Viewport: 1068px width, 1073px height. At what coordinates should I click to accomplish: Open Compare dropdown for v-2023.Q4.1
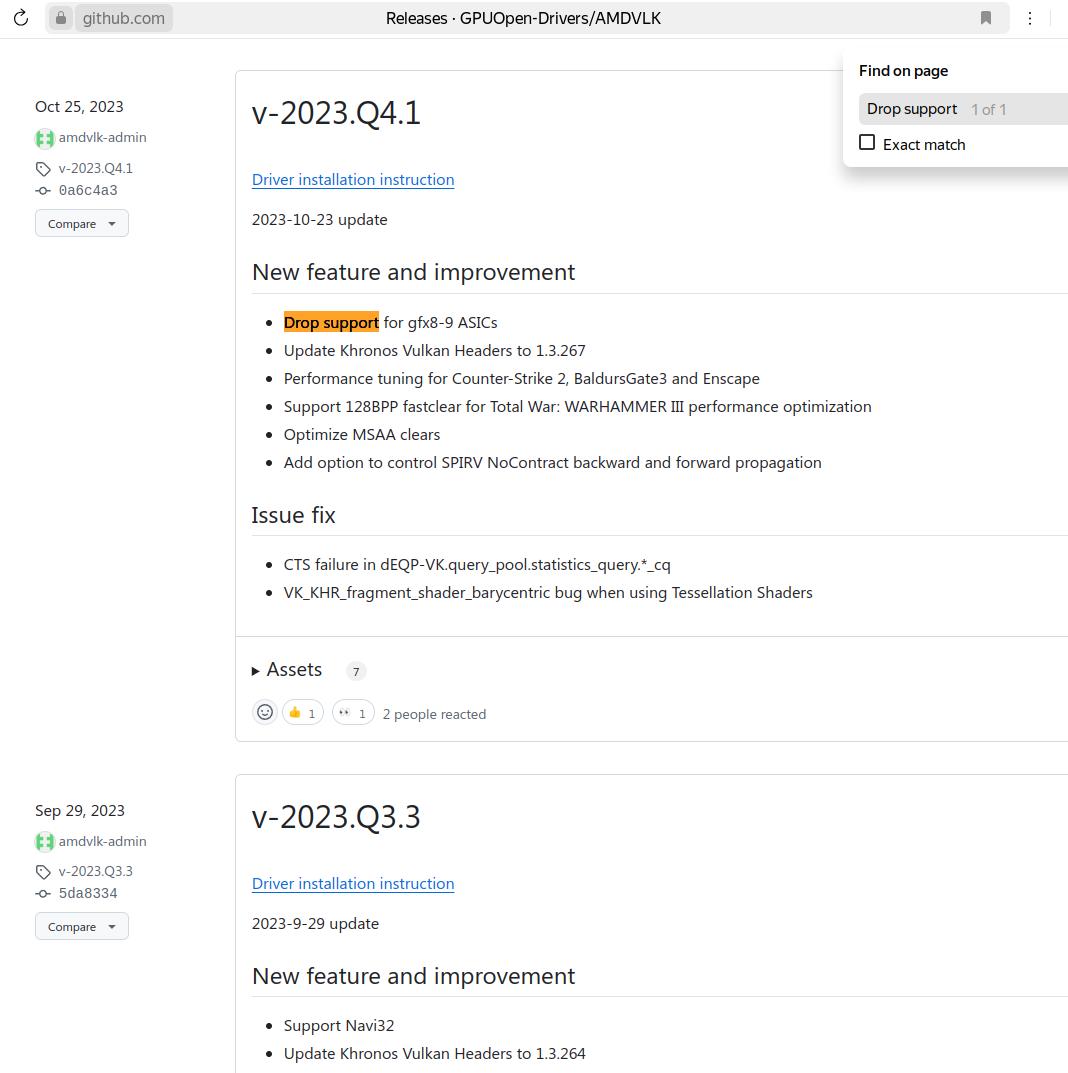coord(82,224)
